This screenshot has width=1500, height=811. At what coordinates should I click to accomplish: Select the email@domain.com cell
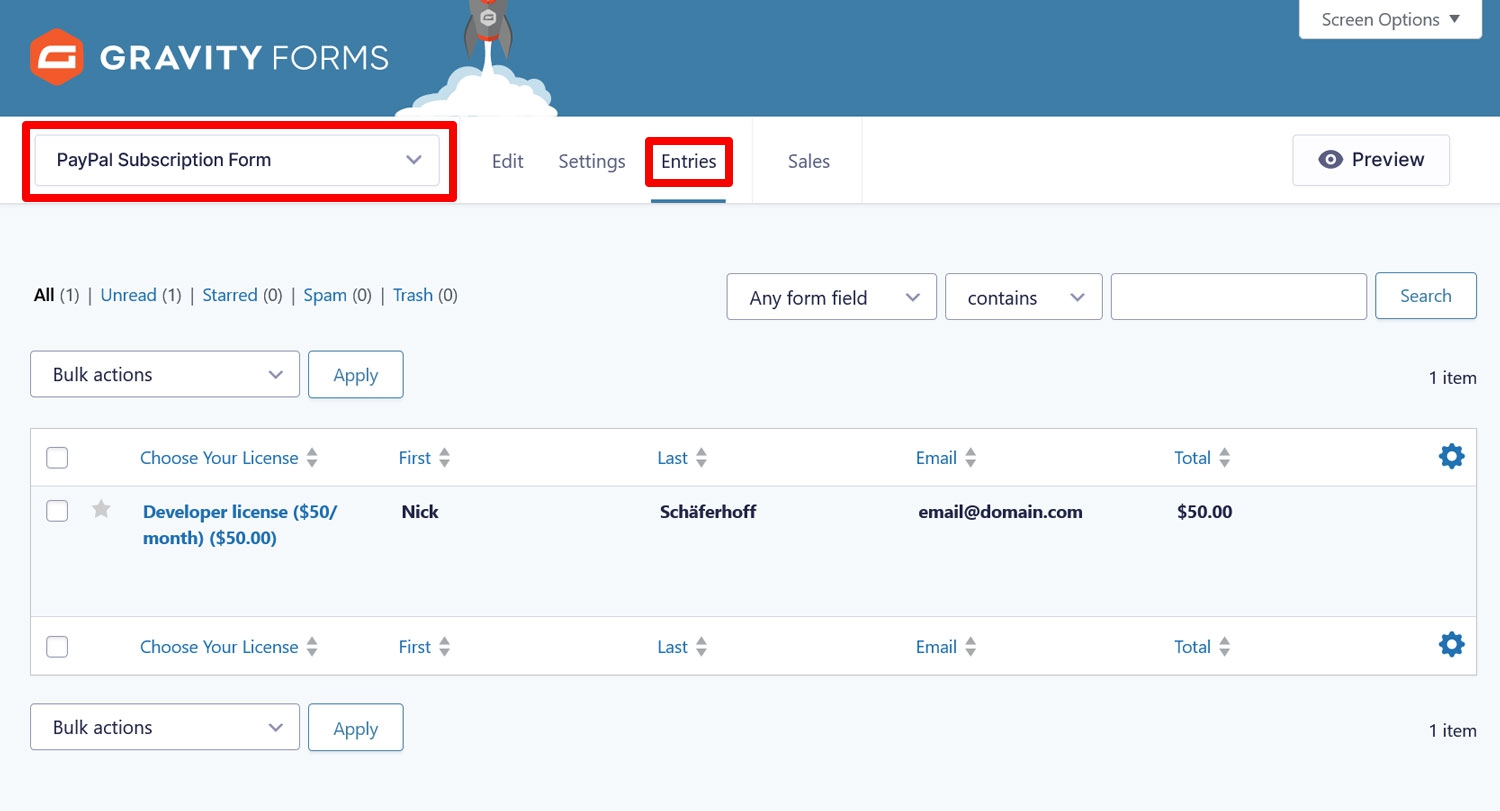point(1000,512)
